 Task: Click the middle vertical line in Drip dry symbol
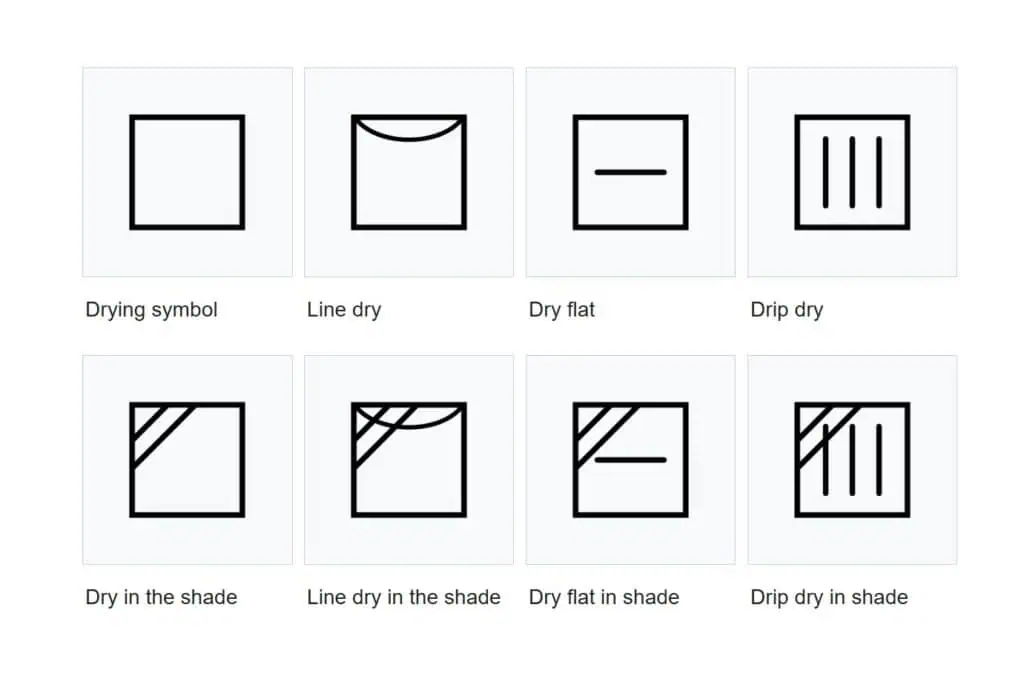(x=852, y=172)
